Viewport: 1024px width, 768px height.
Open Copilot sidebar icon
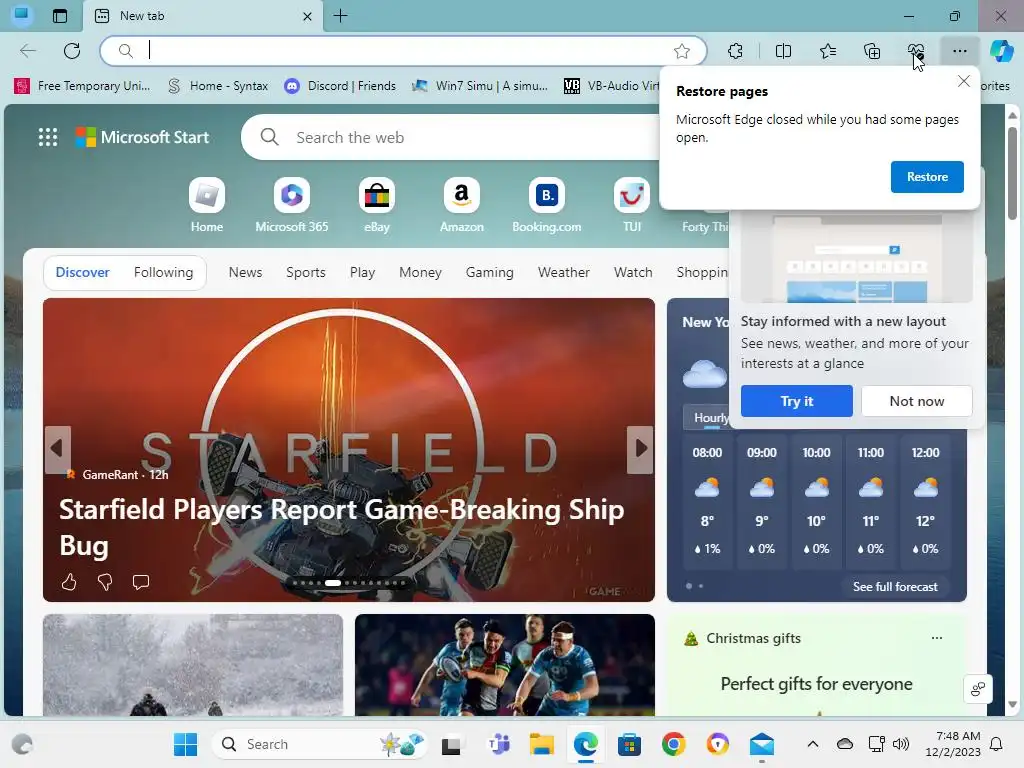point(1002,51)
